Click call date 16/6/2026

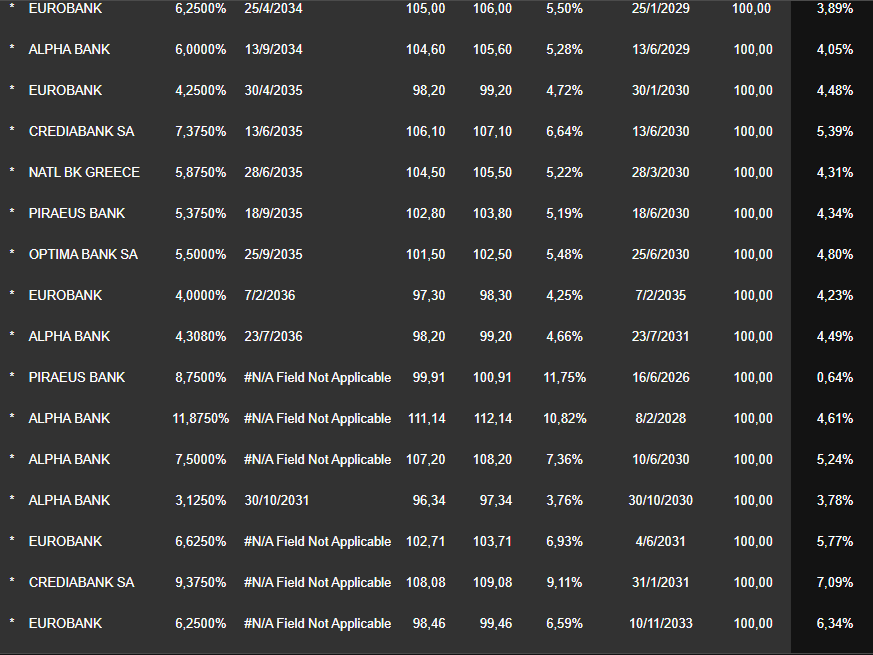click(x=661, y=378)
